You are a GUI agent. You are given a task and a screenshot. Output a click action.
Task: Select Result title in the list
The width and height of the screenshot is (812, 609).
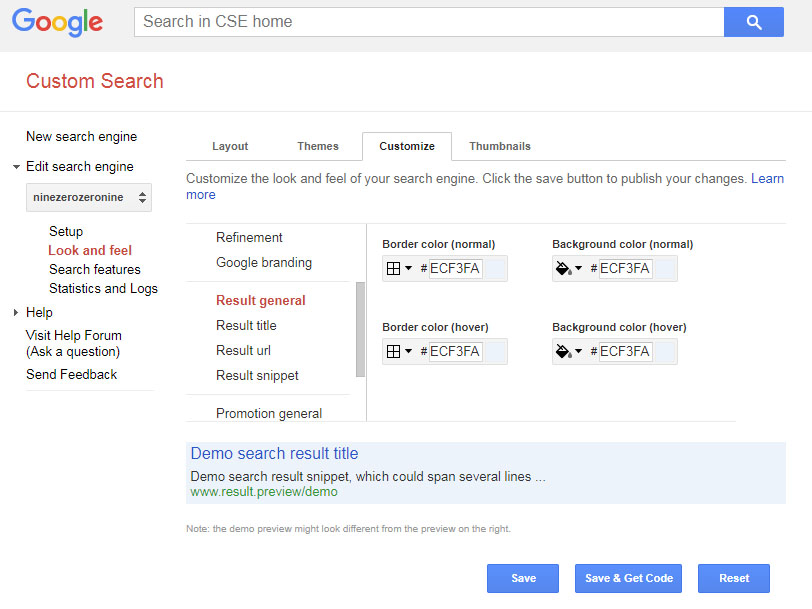tap(246, 325)
